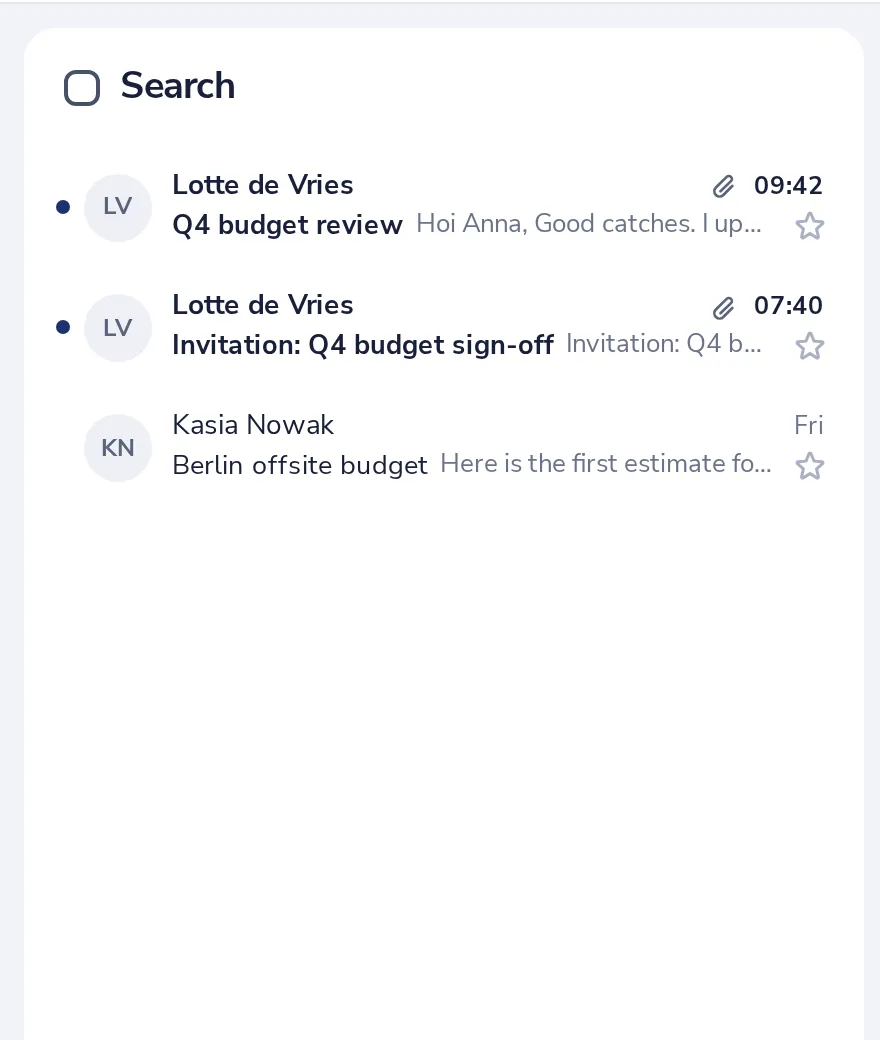Toggle unread dot on sign-off invitation email
The image size is (880, 1040).
(x=63, y=327)
